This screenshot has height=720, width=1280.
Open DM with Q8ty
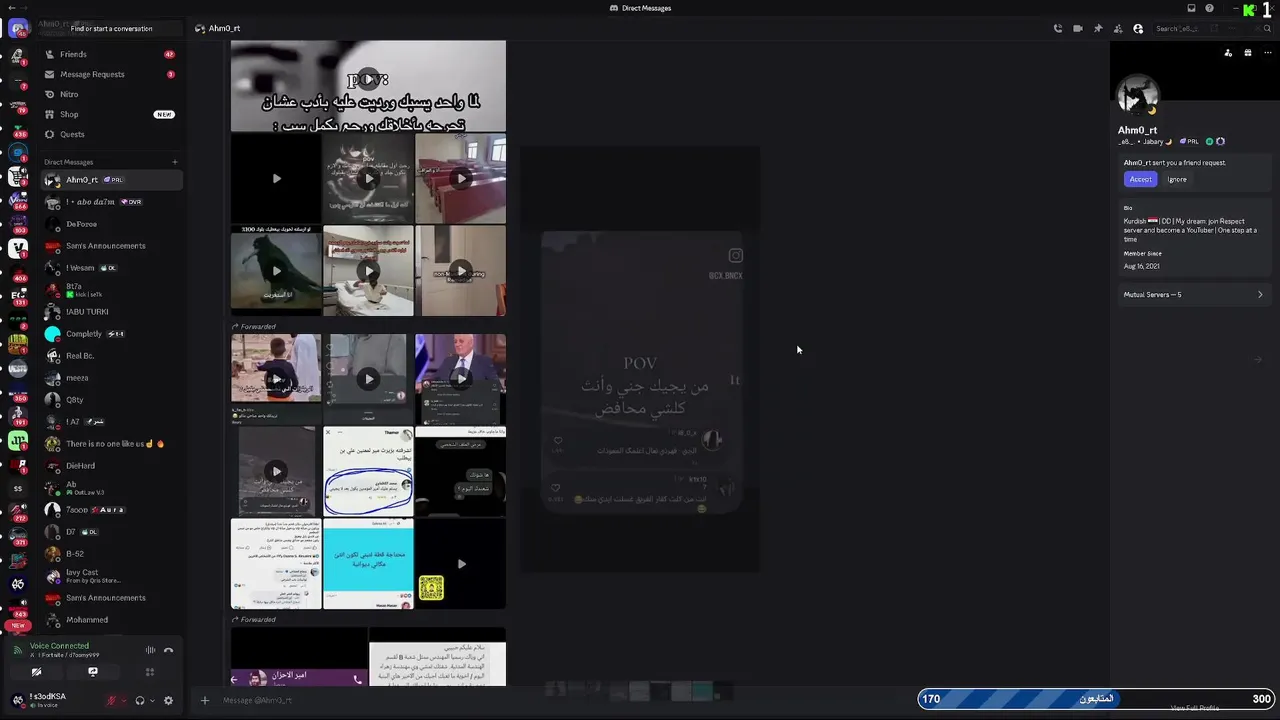pyautogui.click(x=110, y=400)
